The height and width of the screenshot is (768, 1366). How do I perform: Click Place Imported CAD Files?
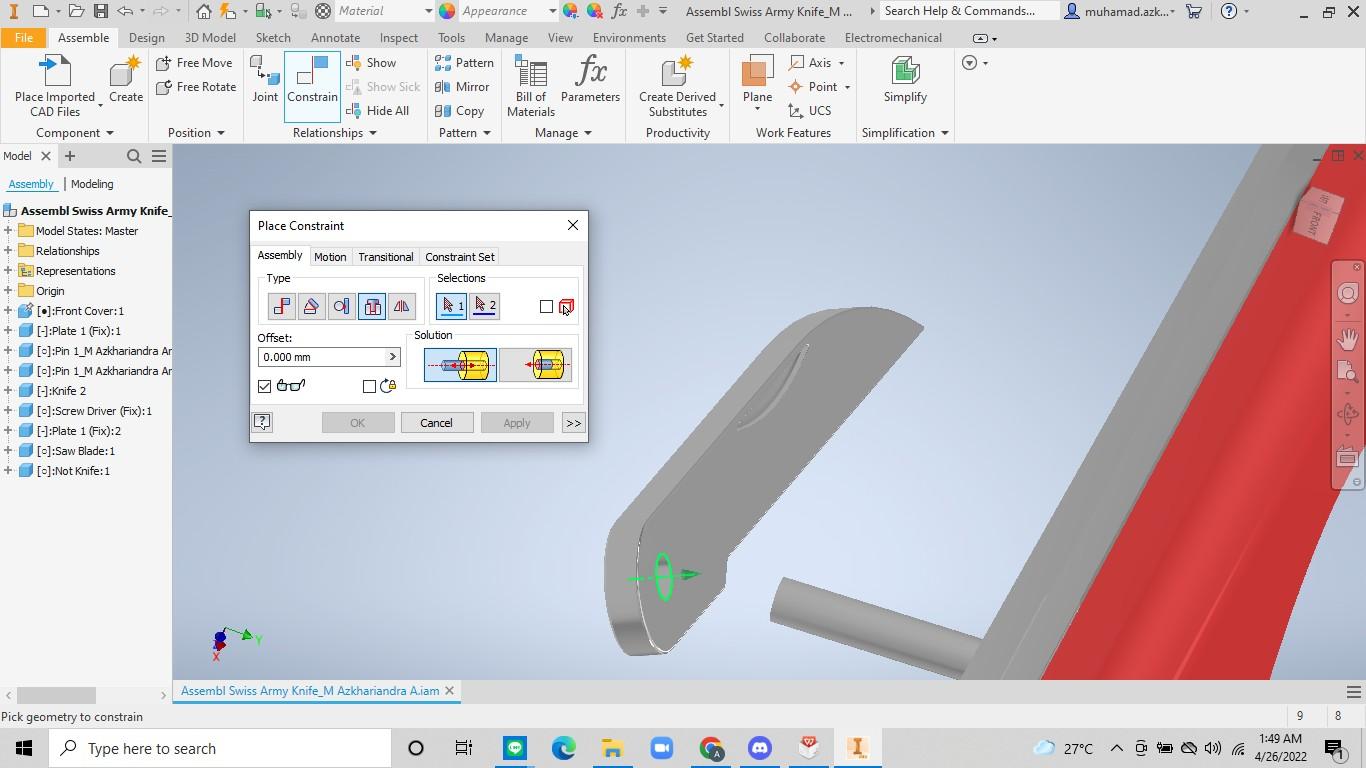point(55,86)
